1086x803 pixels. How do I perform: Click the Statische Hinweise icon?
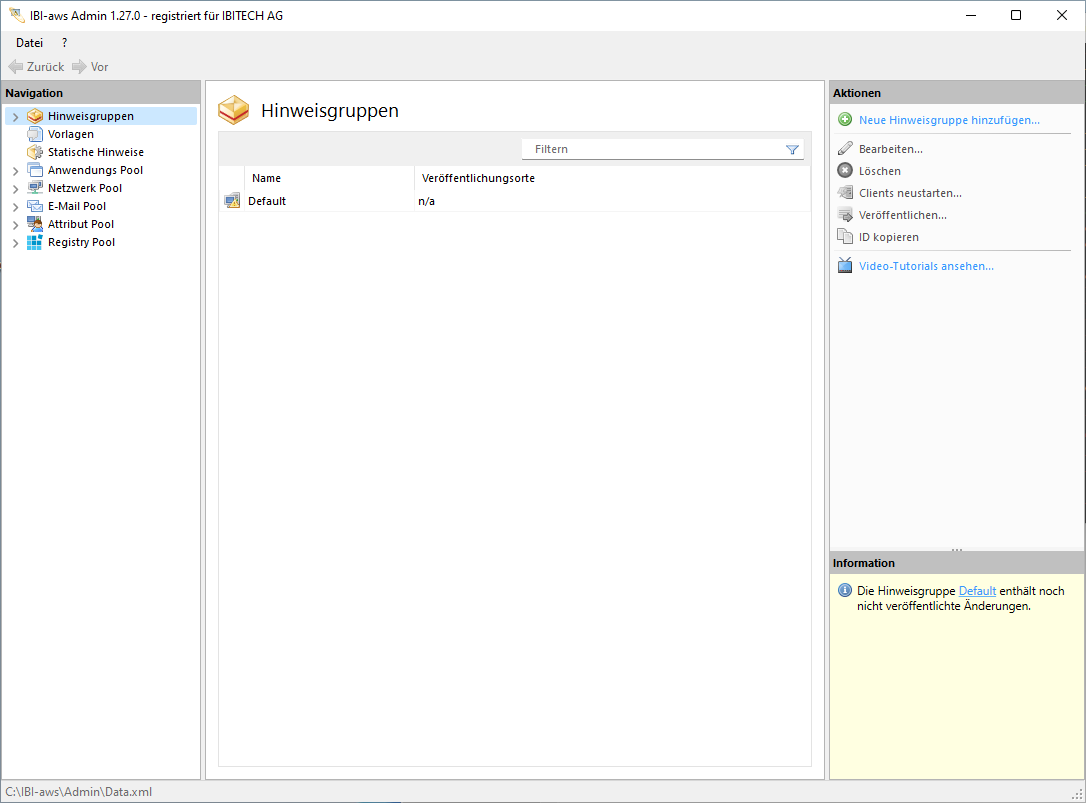(35, 152)
